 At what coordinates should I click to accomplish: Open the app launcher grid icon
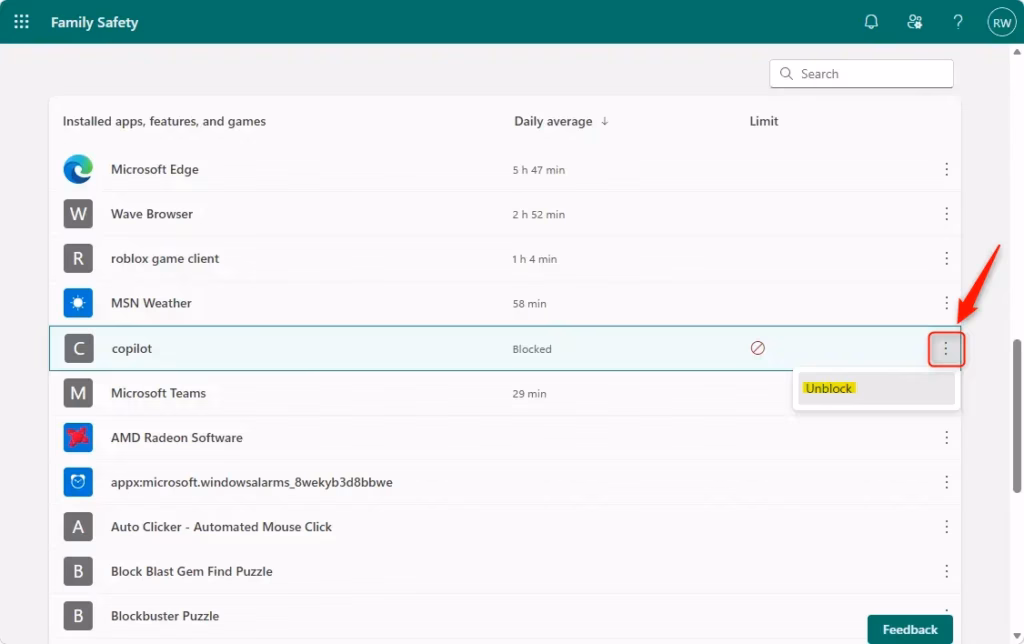(22, 22)
